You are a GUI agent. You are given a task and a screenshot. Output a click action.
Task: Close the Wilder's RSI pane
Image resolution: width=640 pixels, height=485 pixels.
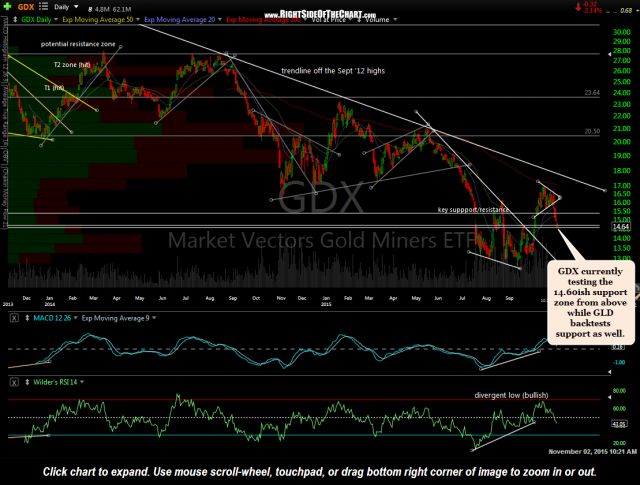point(14,382)
